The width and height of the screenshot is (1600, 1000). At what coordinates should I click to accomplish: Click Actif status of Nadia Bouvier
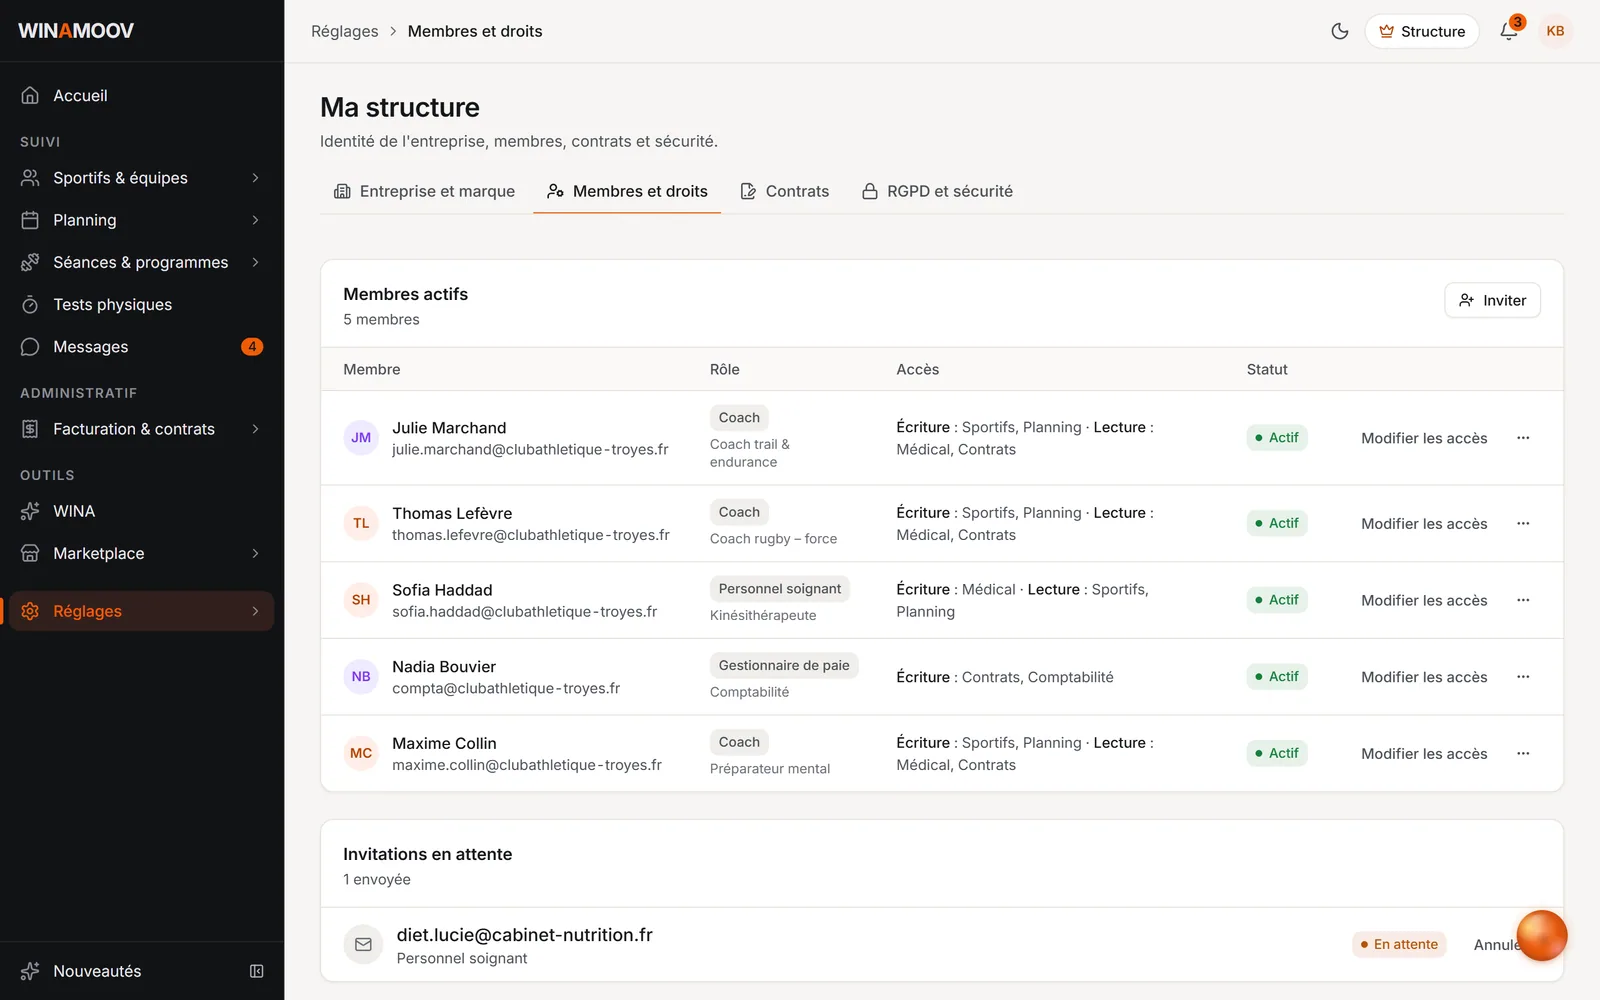(x=1277, y=677)
